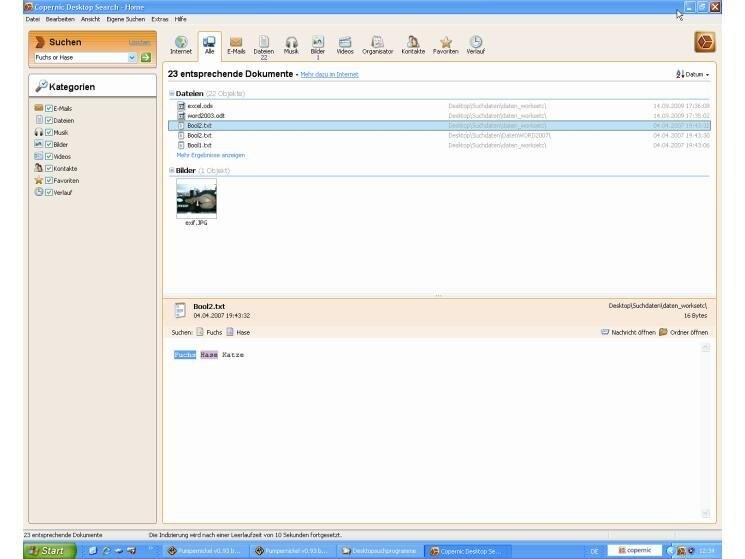This screenshot has height=559, width=745.
Task: Click the Kontakte person icon in Kategorien
Action: (x=39, y=168)
